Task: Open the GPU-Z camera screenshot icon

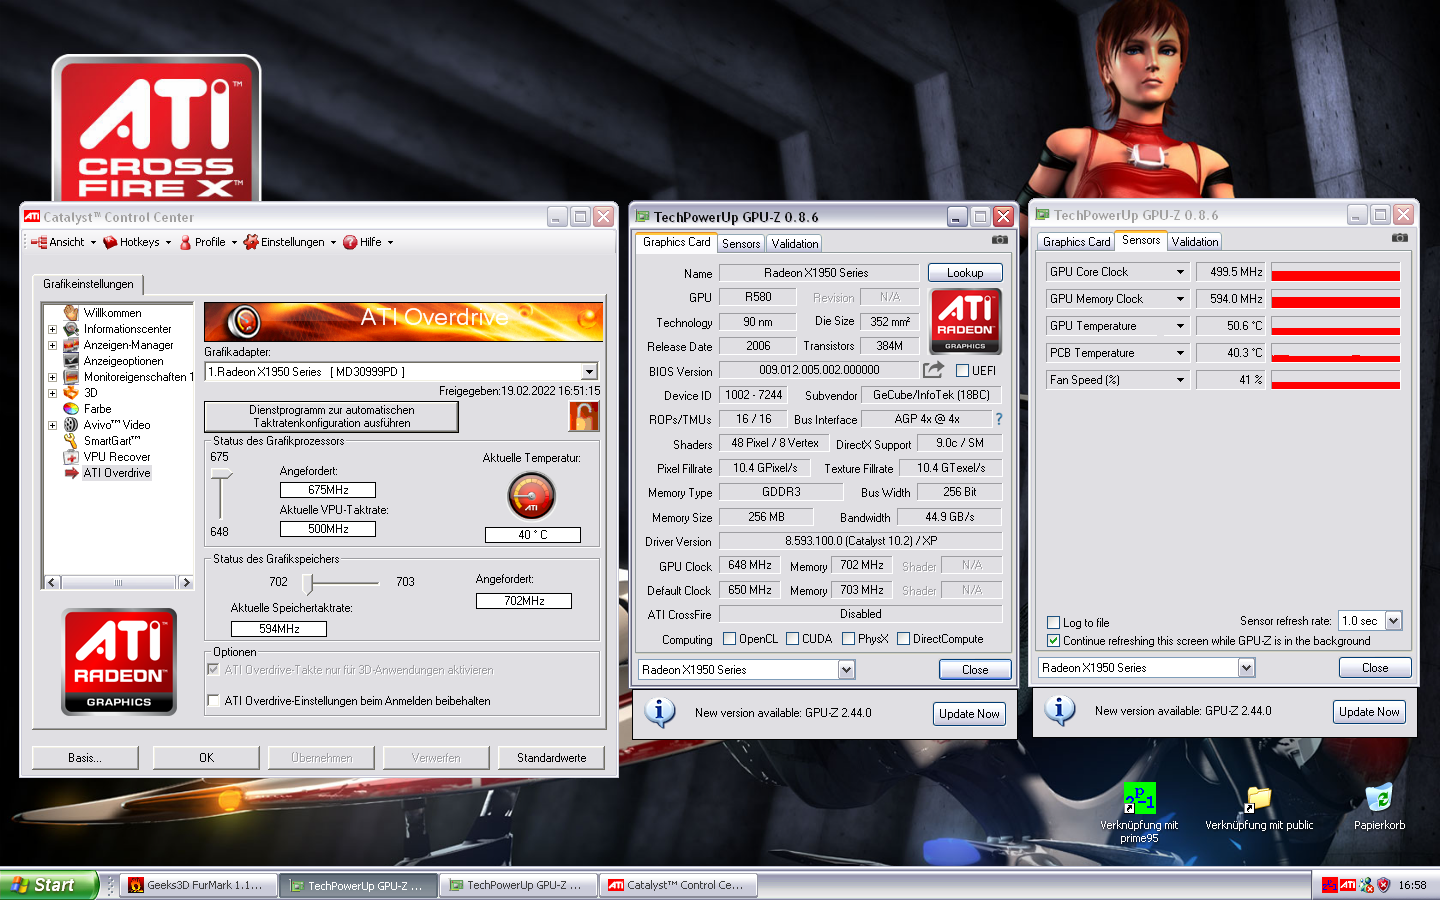Action: 999,240
